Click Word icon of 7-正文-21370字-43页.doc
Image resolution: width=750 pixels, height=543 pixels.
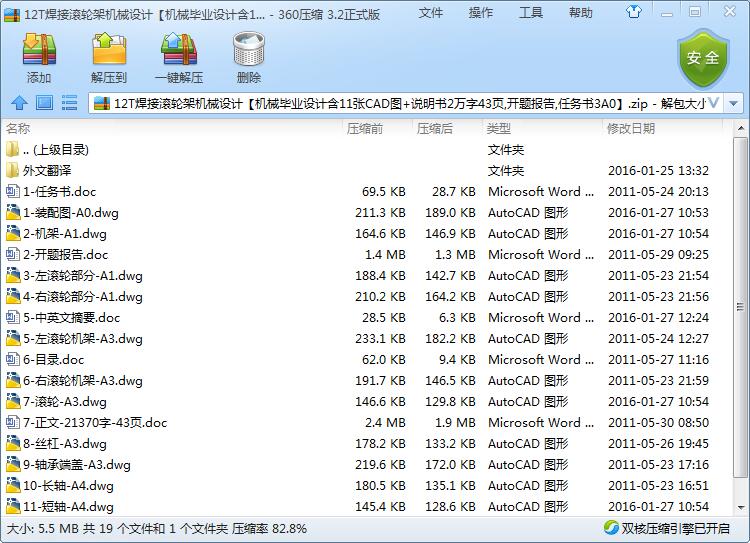point(12,423)
